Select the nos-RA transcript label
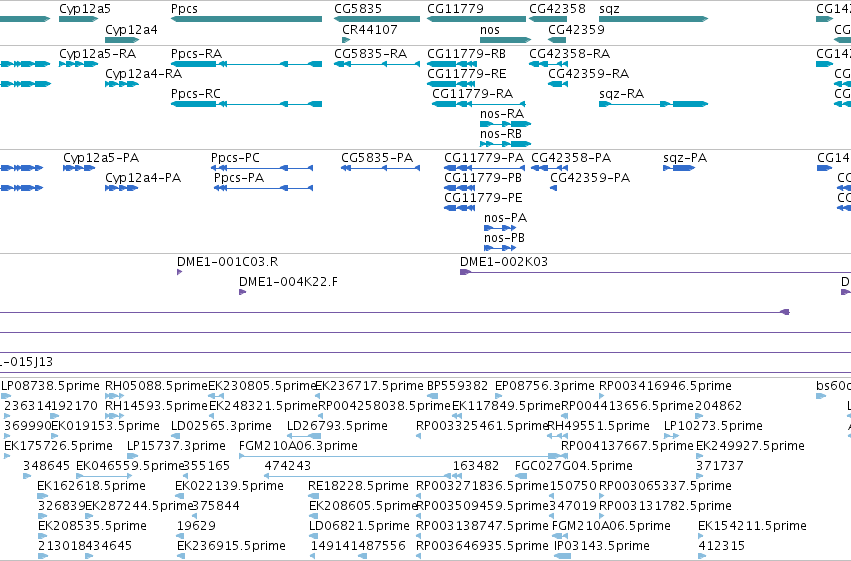Screen dimensions: 851x561 pyautogui.click(x=502, y=114)
